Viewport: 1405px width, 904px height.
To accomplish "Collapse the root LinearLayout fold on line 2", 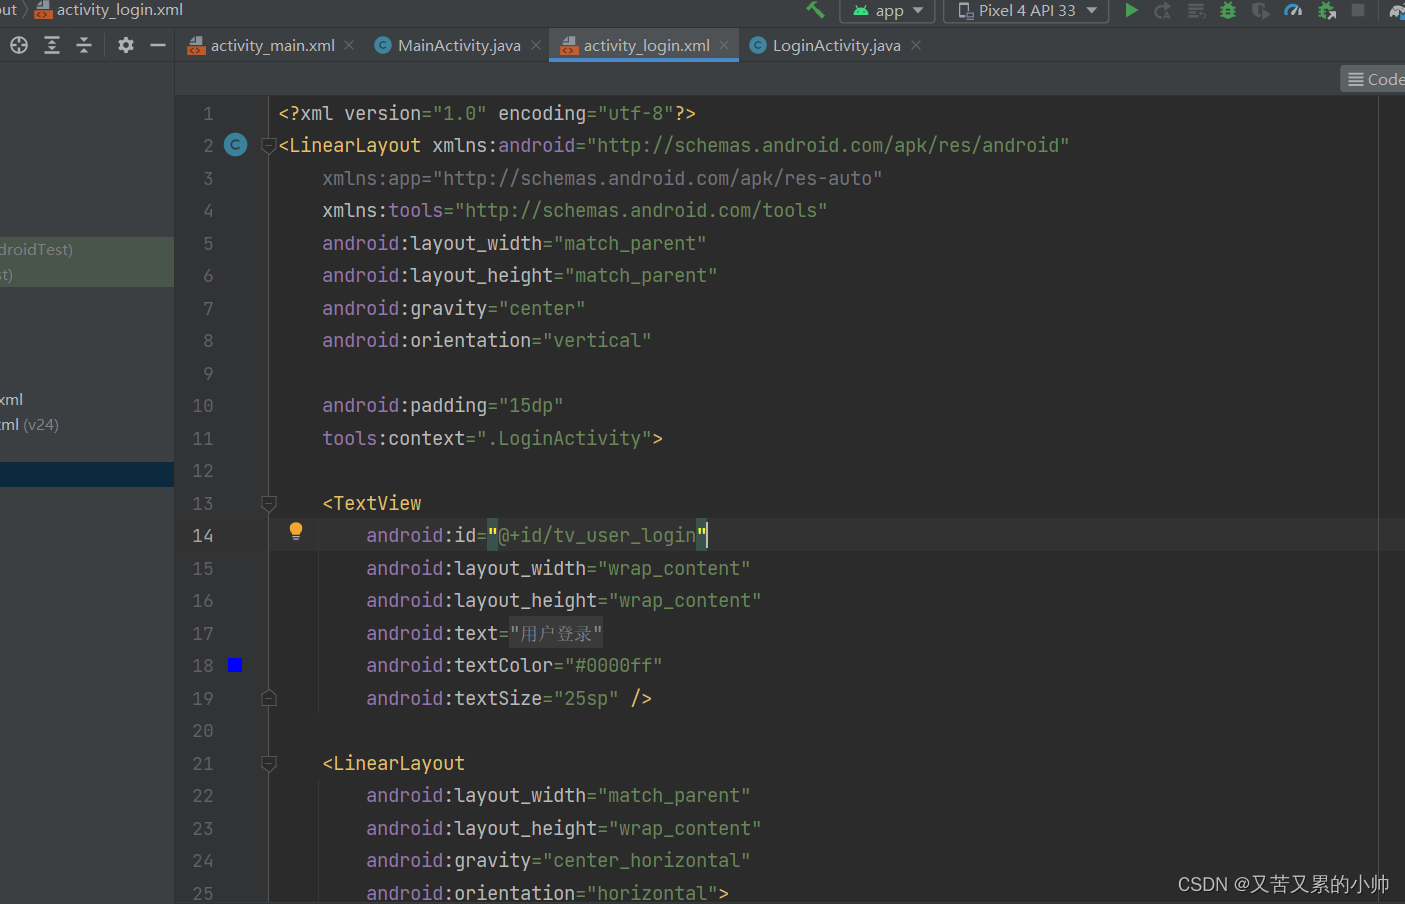I will pyautogui.click(x=268, y=146).
